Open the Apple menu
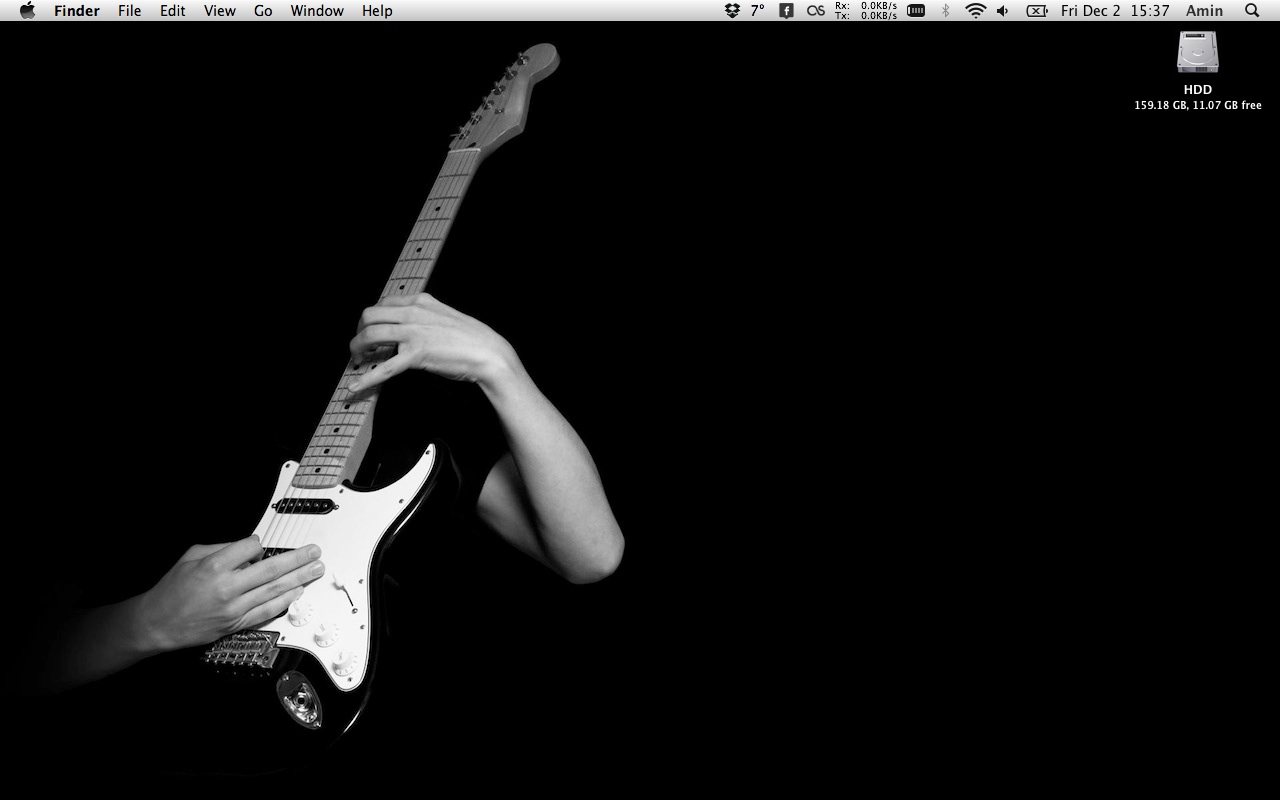Image resolution: width=1280 pixels, height=800 pixels. pos(27,10)
